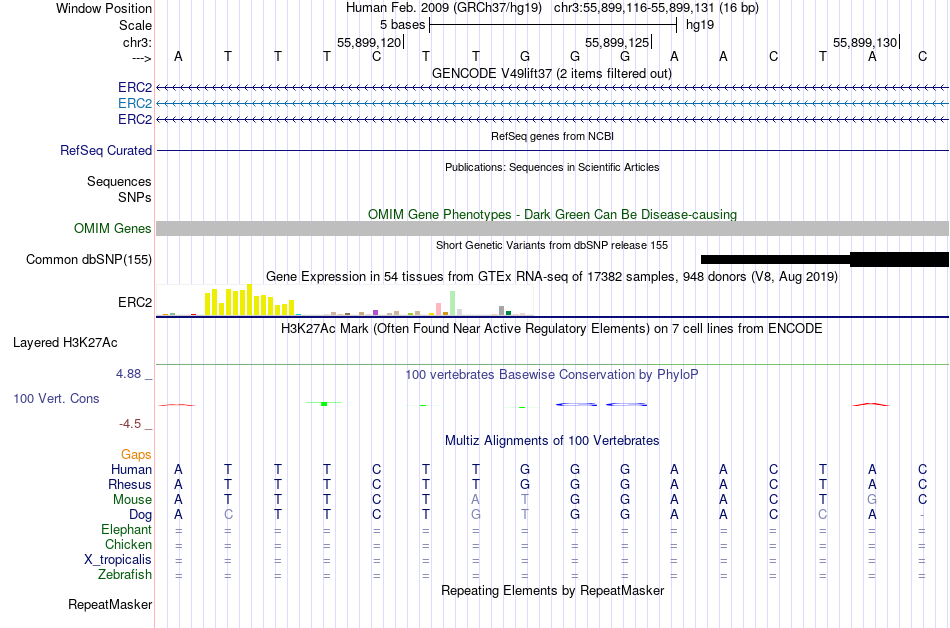The height and width of the screenshot is (628, 950).
Task: Click the gray G in Mouse alignment row
Action: pos(872,500)
